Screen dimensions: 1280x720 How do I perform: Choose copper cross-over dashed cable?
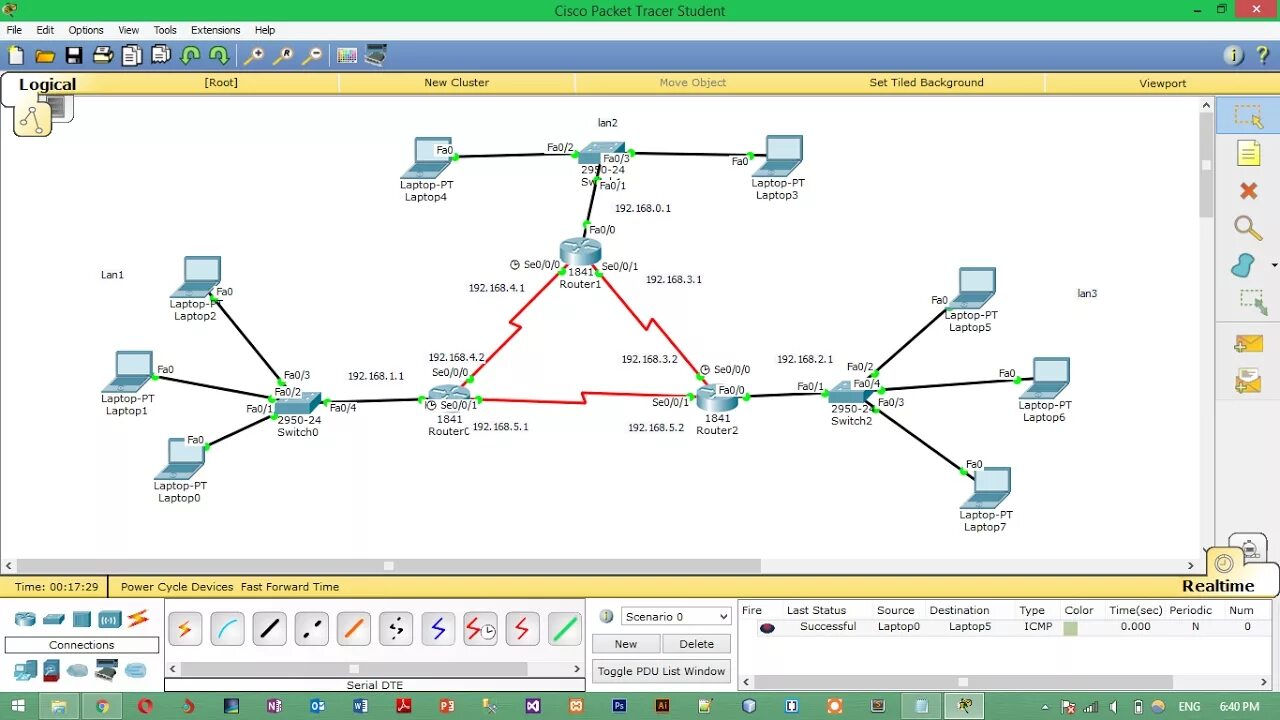[312, 629]
